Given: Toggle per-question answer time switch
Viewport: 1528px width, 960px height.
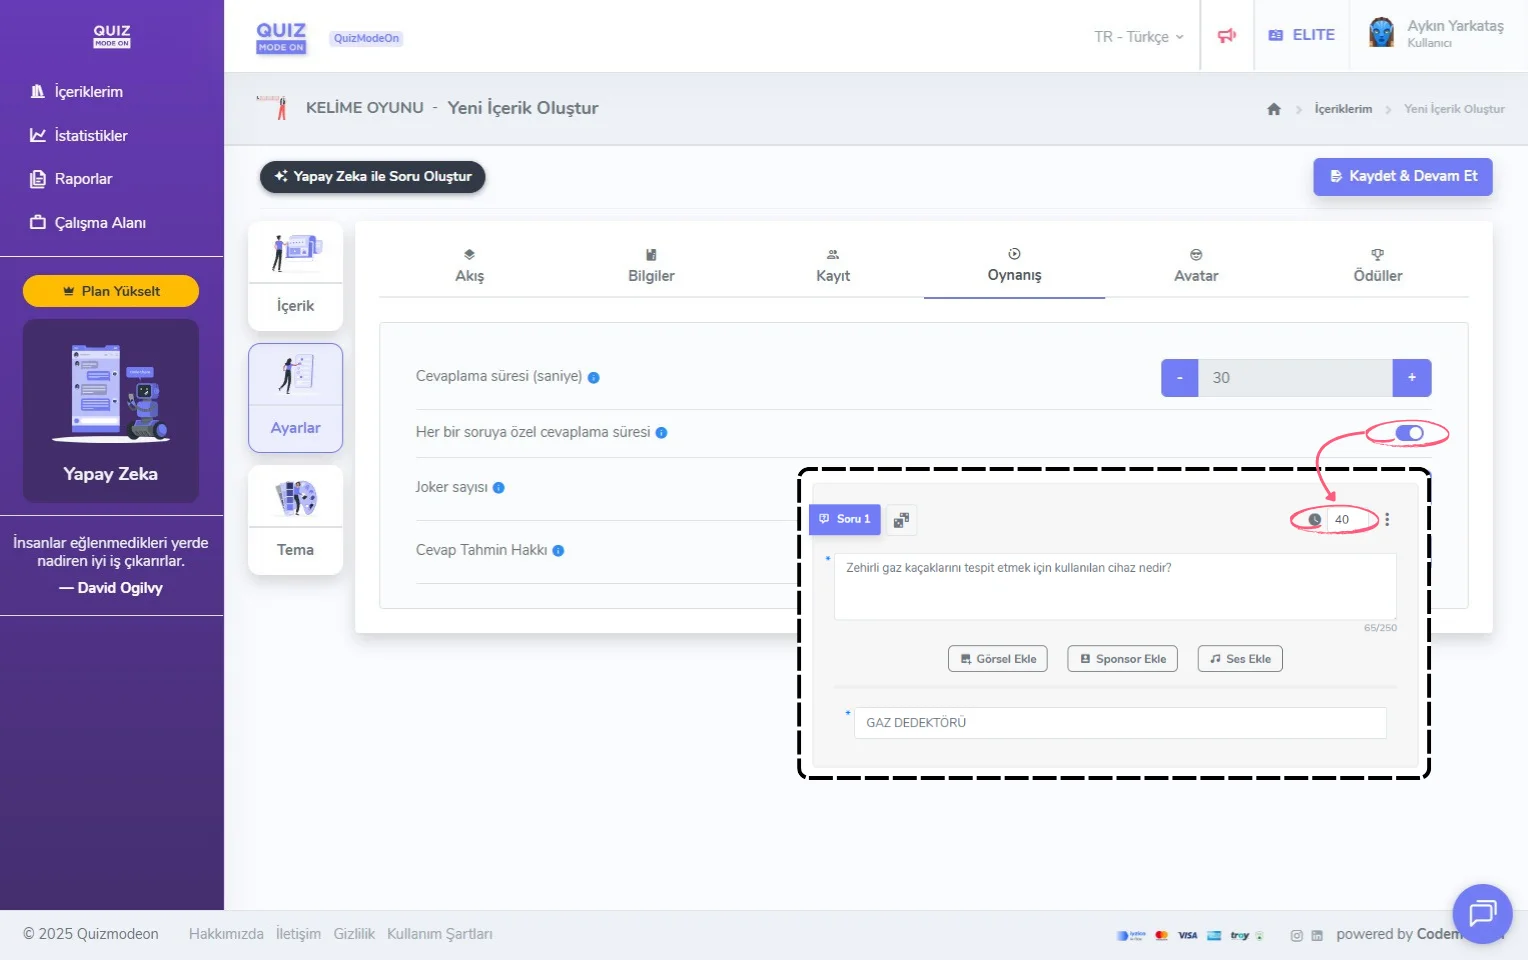Looking at the screenshot, I should tap(1409, 433).
